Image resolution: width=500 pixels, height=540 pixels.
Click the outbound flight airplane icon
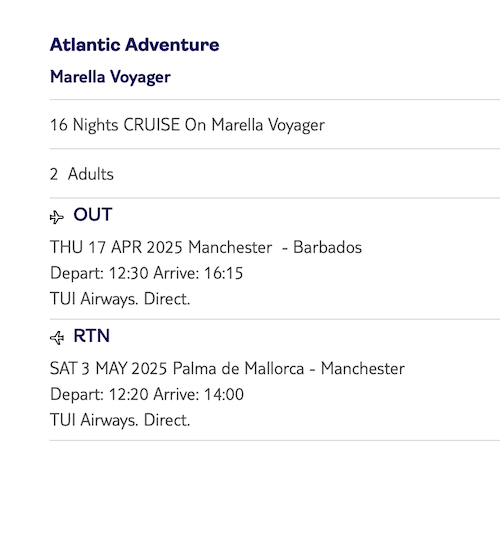[x=57, y=217]
